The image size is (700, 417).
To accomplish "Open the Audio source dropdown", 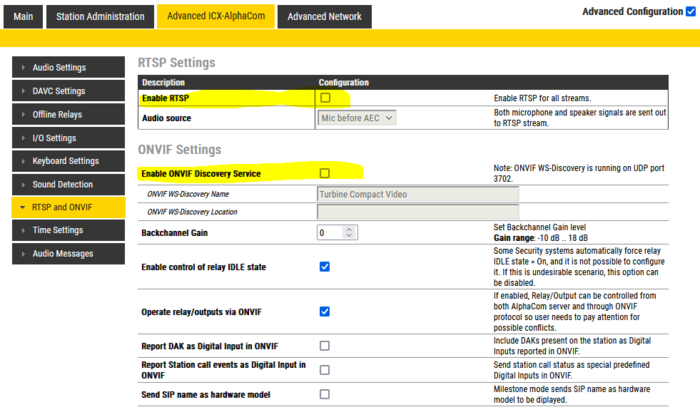I will (357, 118).
